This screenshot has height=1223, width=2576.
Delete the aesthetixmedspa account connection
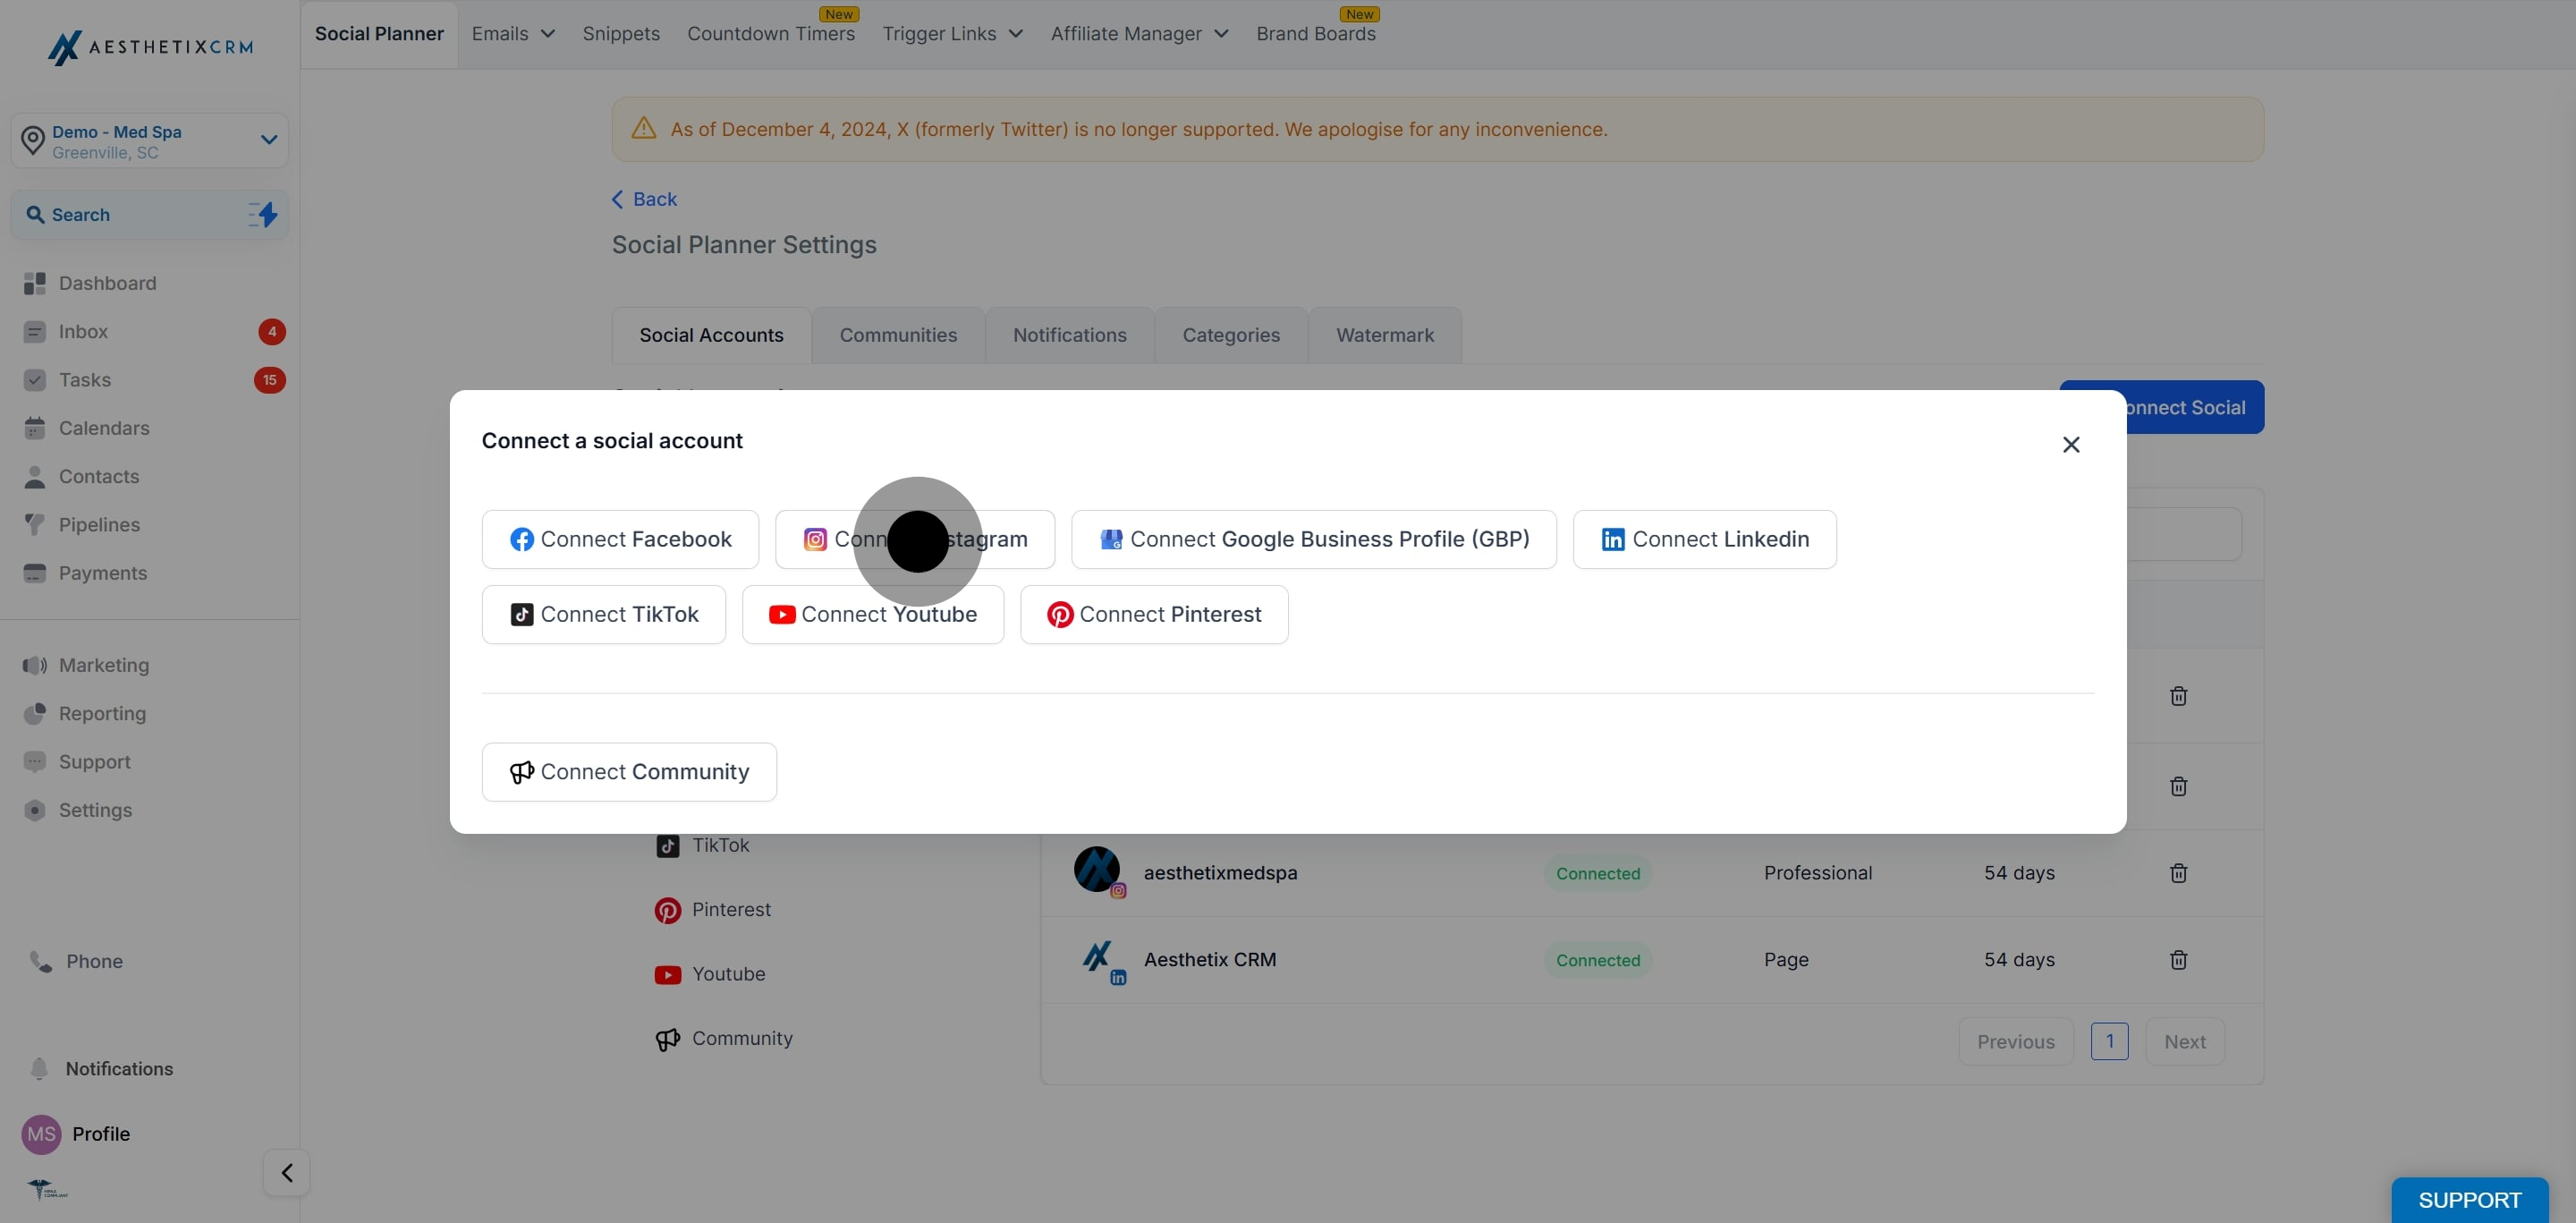(x=2178, y=873)
